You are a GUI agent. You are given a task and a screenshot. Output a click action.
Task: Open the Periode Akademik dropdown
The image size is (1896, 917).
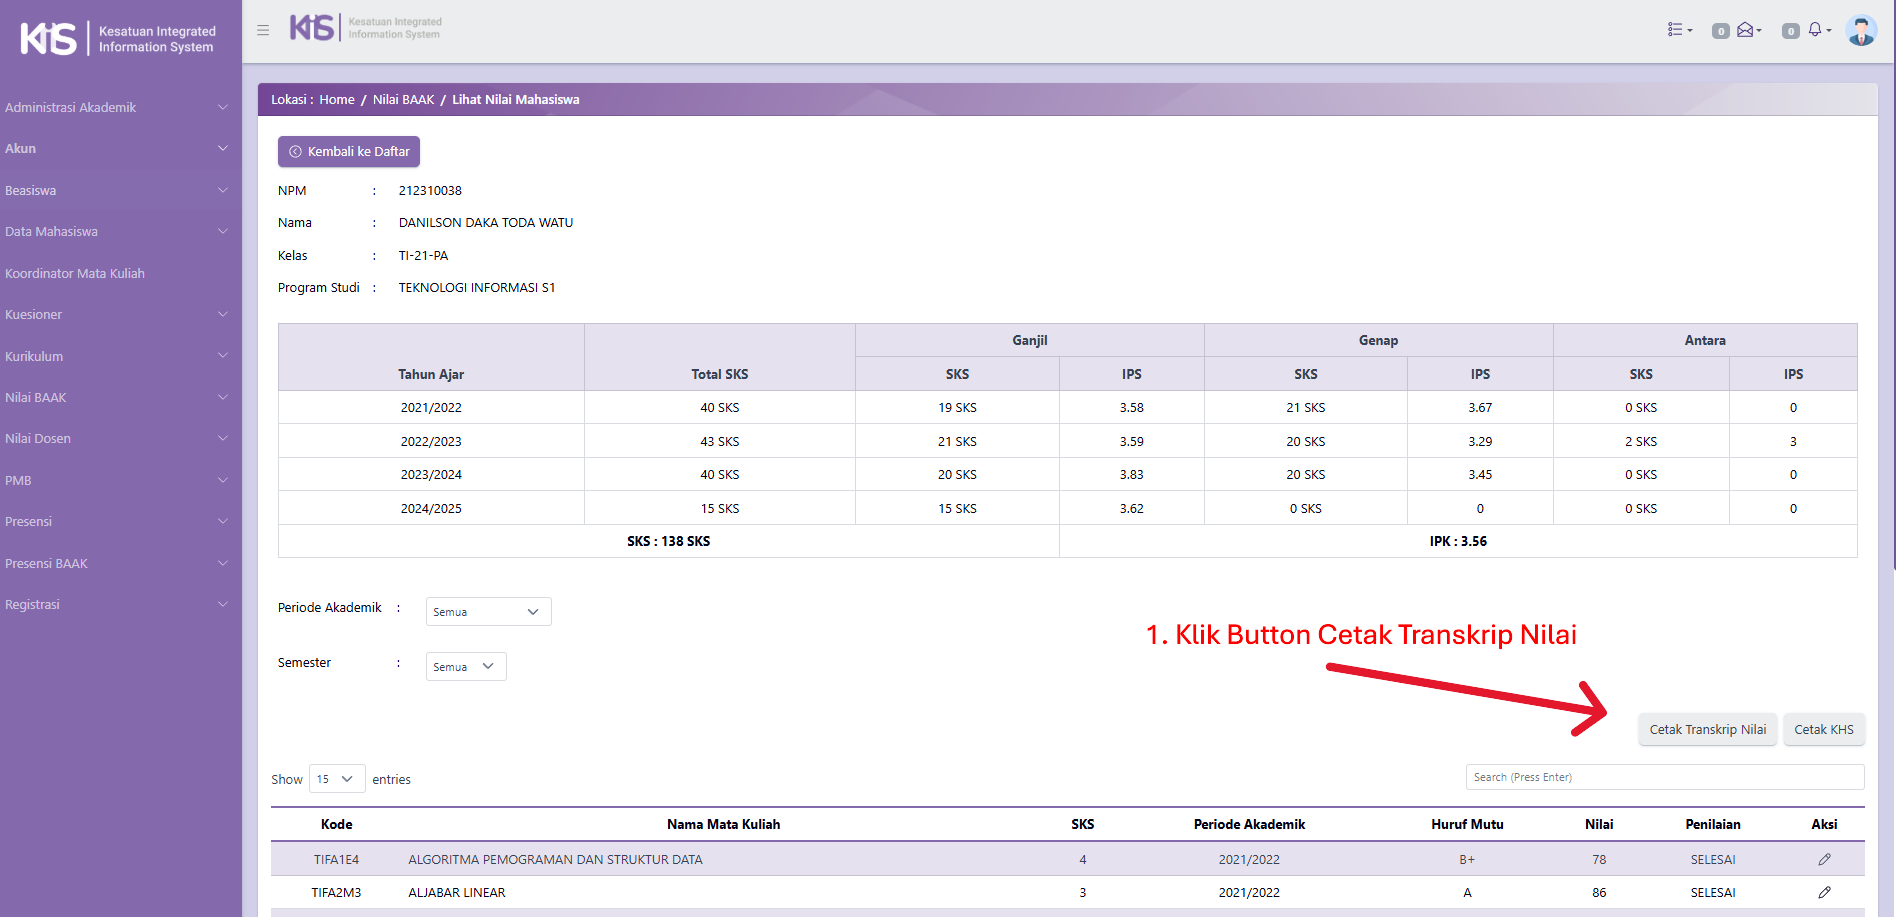(x=488, y=612)
